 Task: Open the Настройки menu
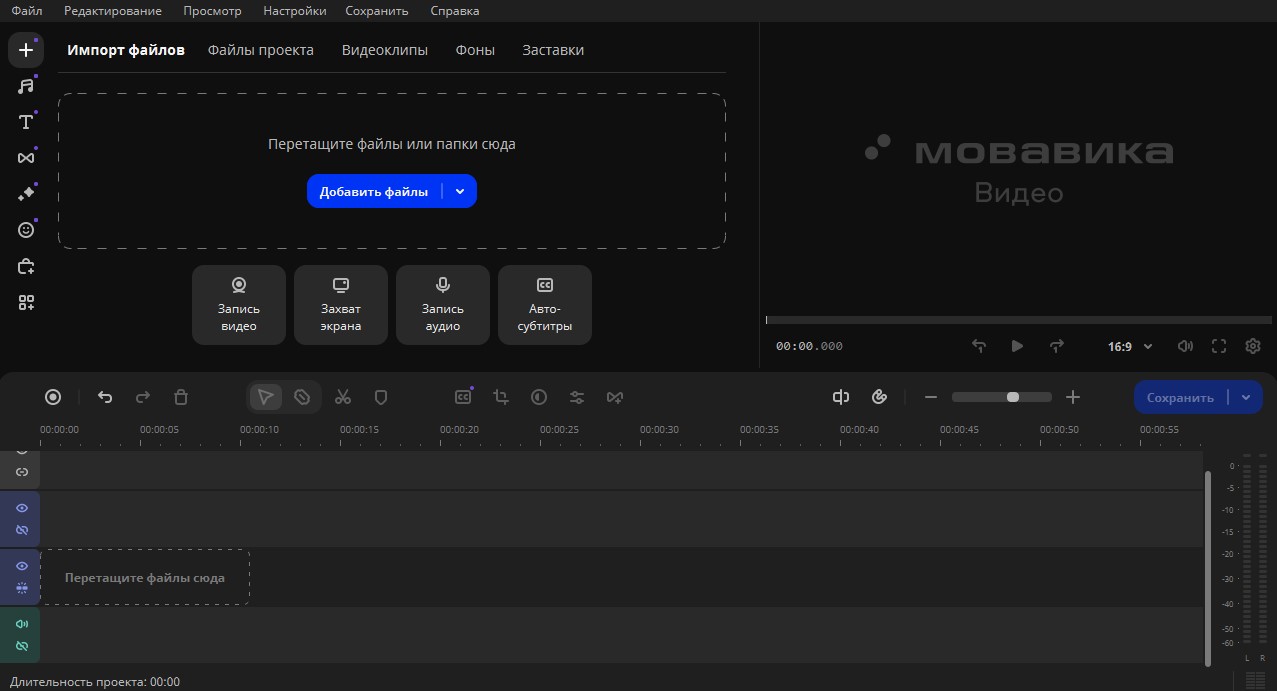(x=294, y=11)
